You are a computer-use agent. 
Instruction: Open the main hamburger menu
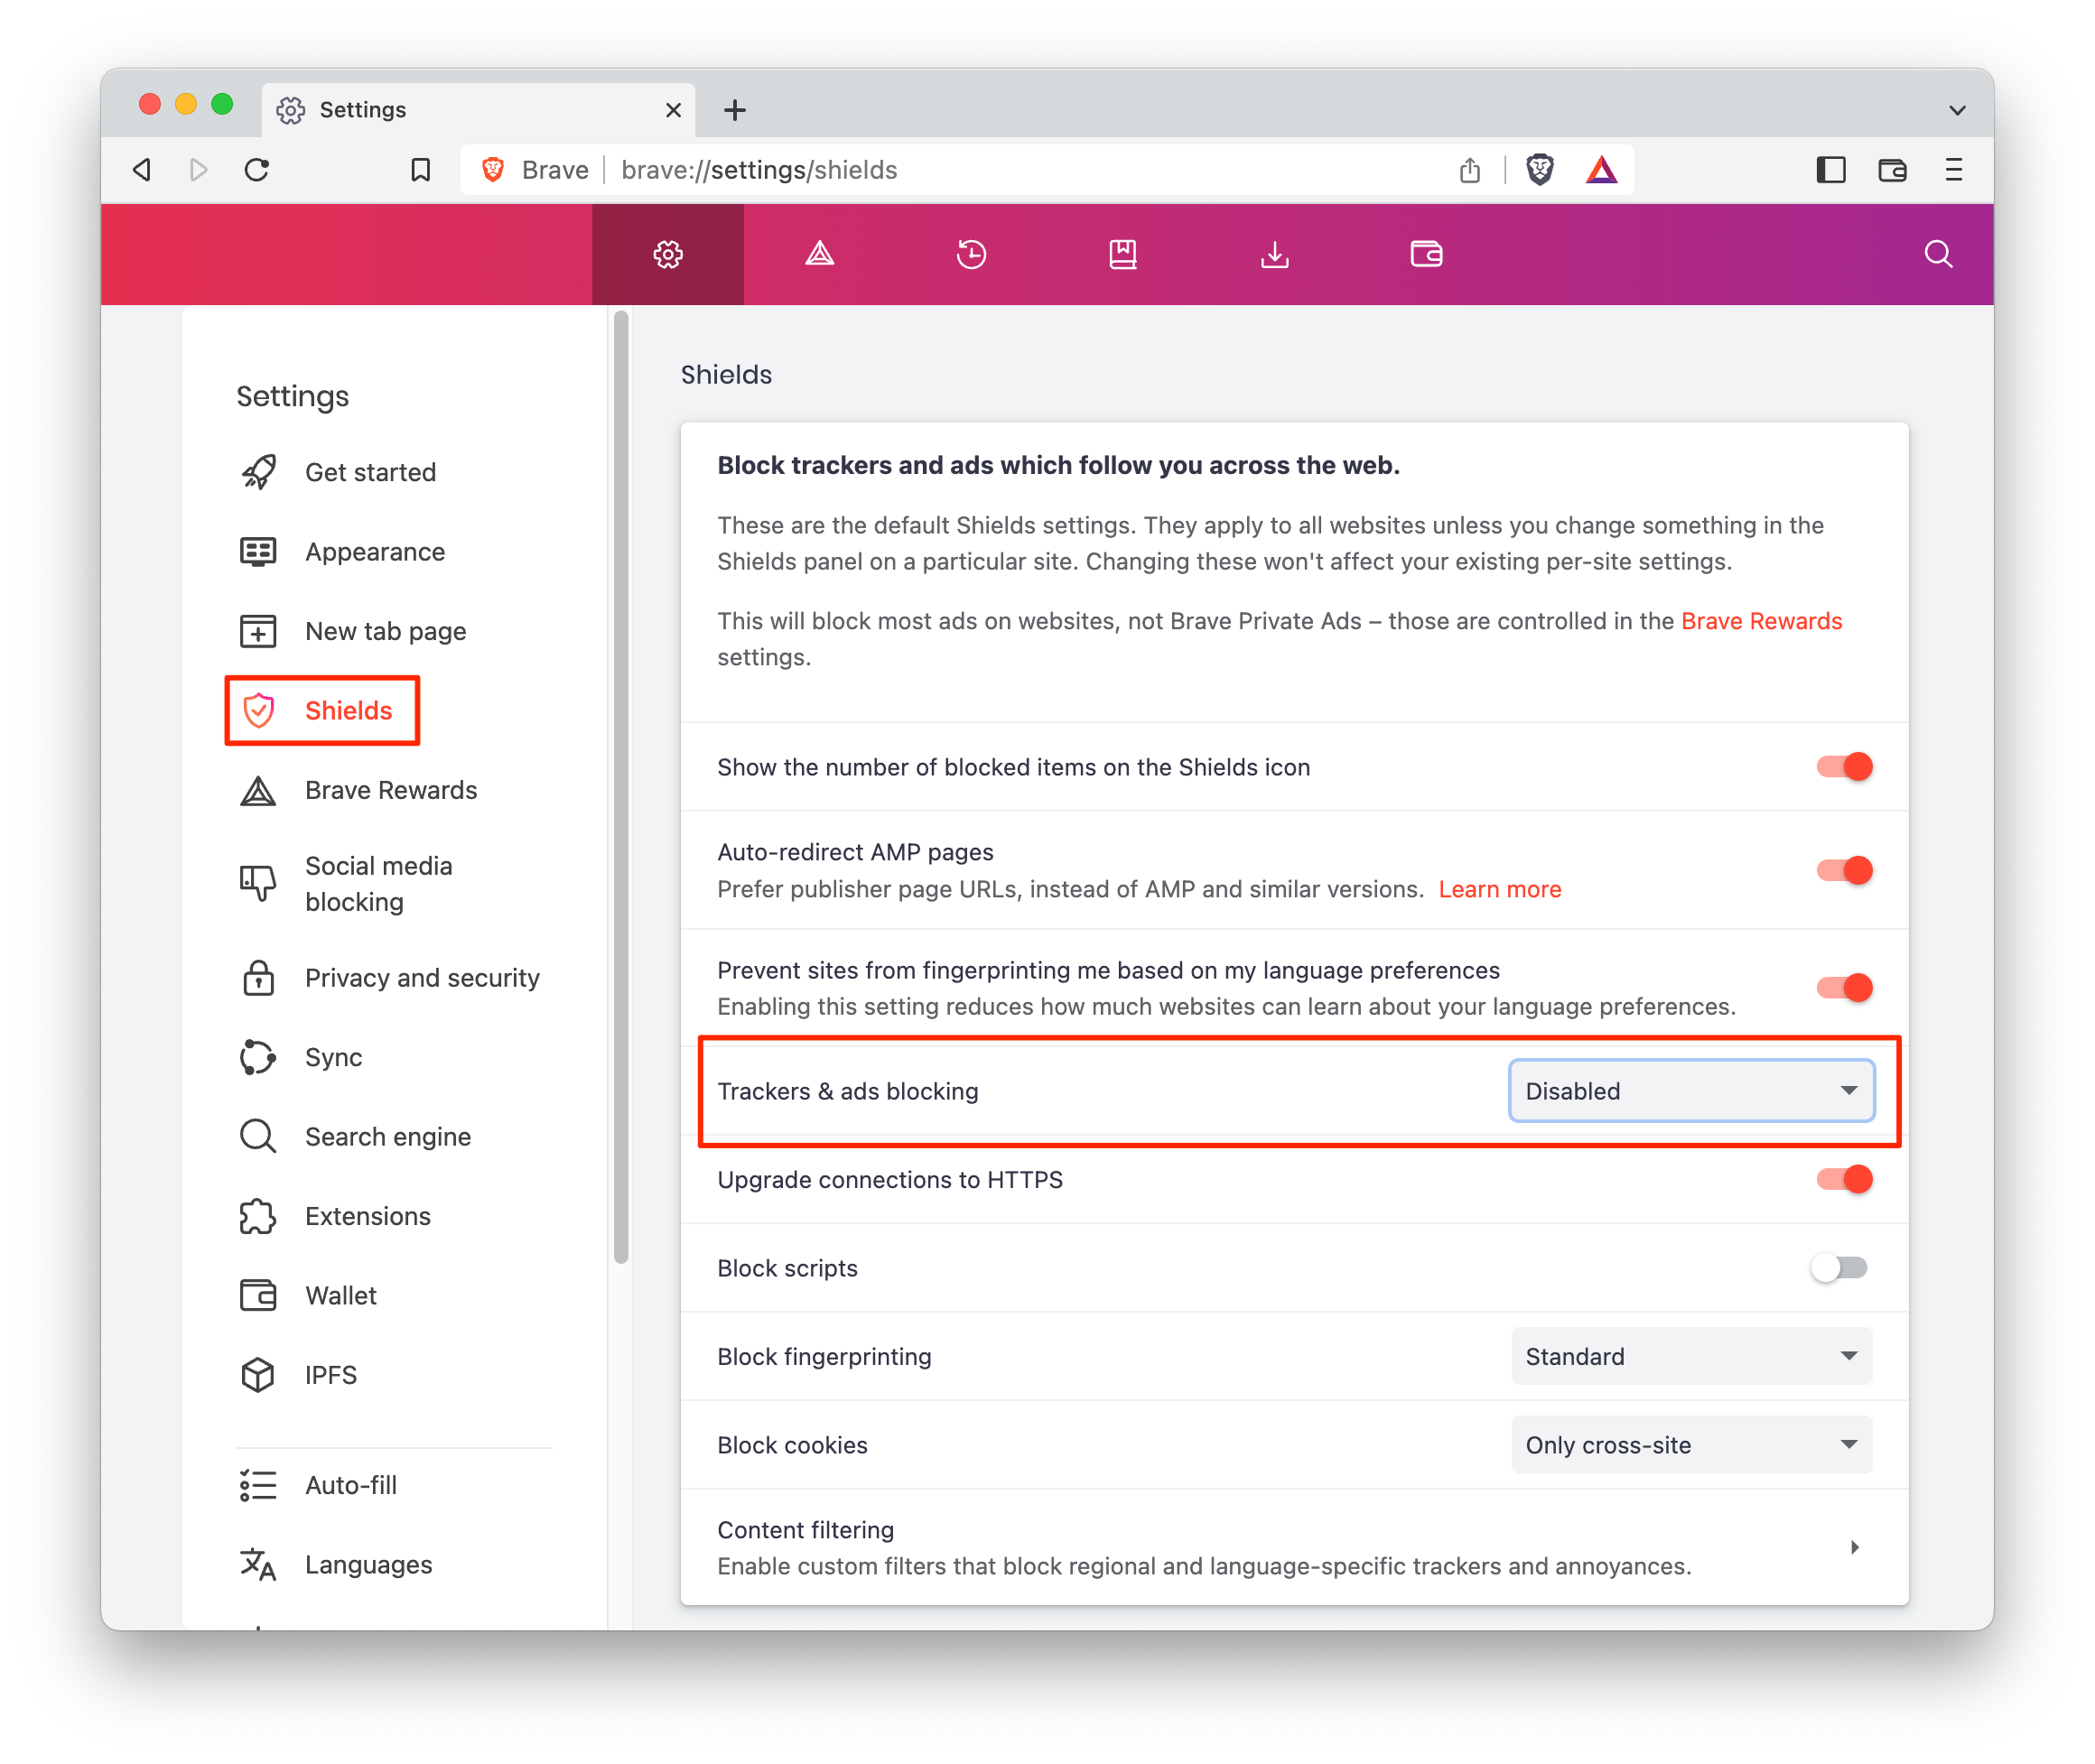(x=1953, y=170)
